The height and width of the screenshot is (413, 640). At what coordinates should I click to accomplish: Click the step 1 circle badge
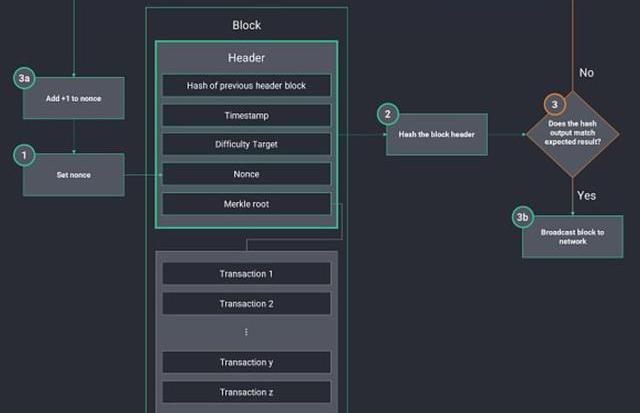pyautogui.click(x=27, y=155)
